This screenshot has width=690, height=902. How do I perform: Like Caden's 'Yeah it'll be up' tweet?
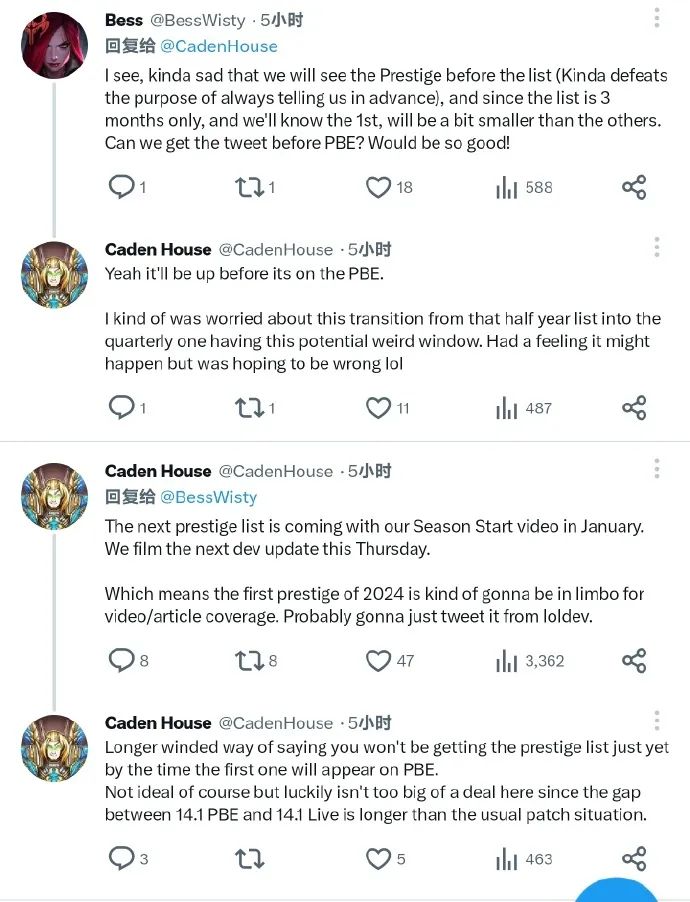[x=378, y=408]
